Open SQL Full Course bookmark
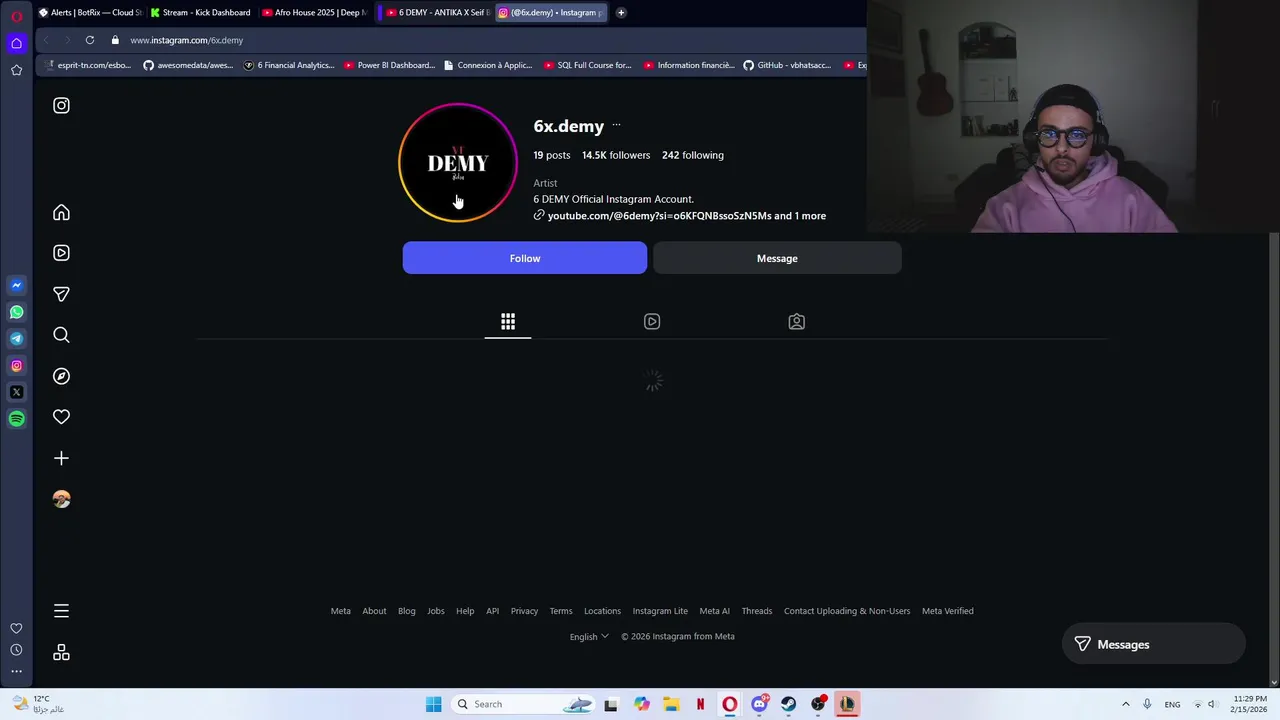Screen dimensions: 1280x720 [x=588, y=65]
